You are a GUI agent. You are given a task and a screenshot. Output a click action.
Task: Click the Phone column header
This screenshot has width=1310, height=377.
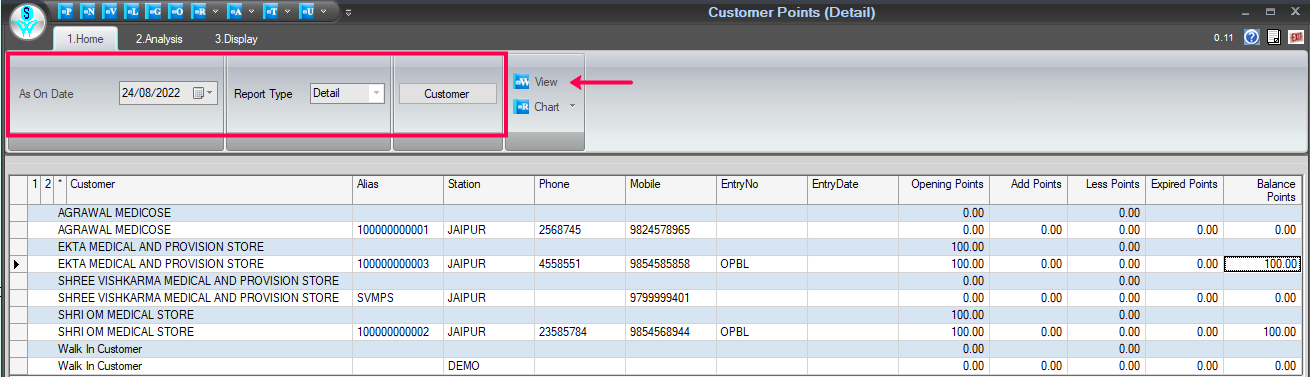point(580,190)
